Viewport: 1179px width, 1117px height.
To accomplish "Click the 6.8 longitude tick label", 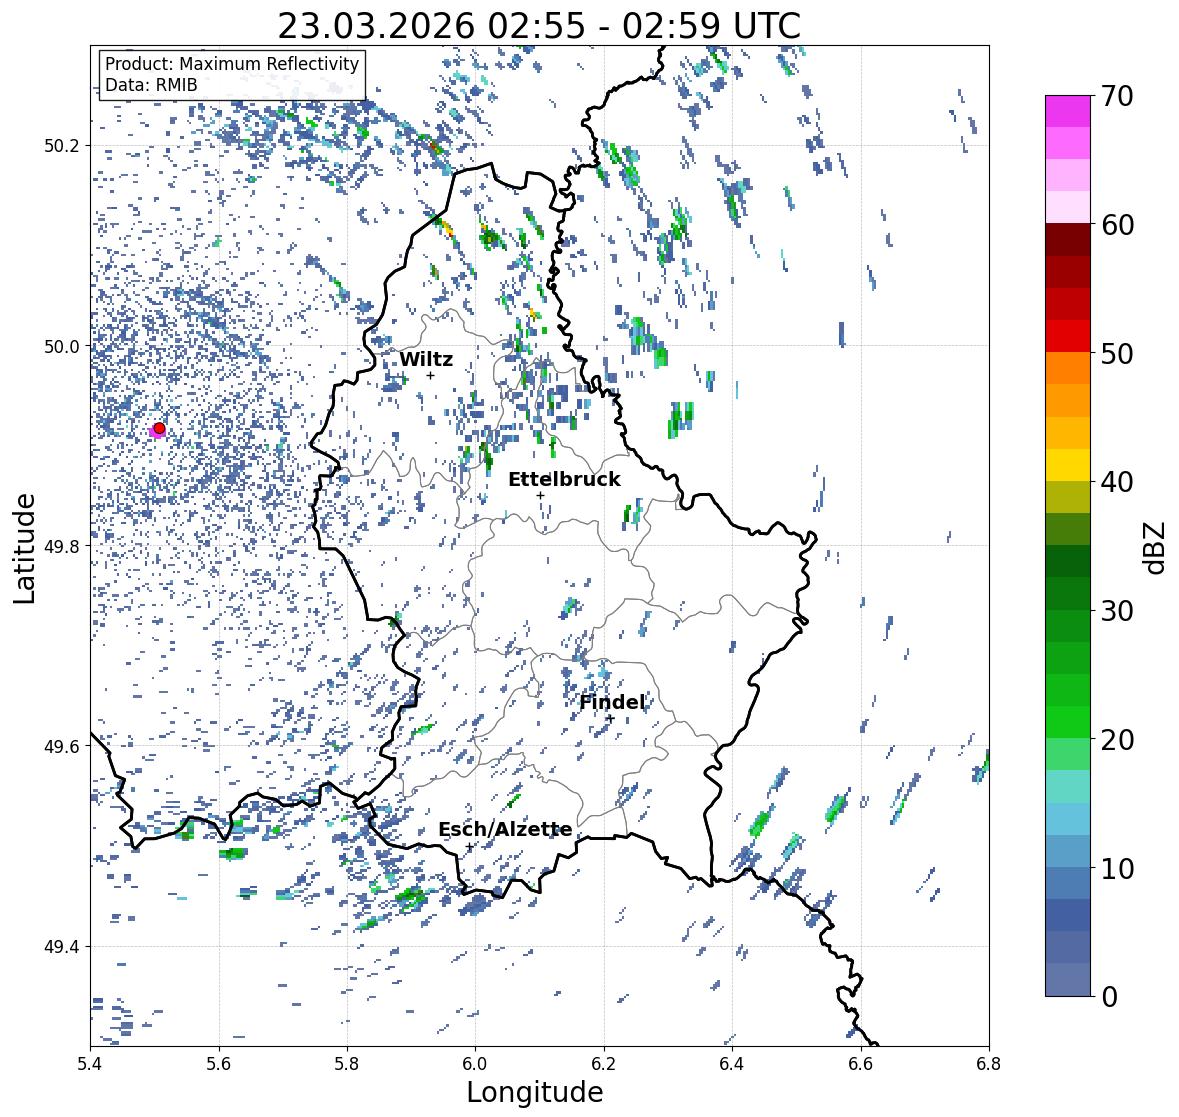I will pyautogui.click(x=989, y=1064).
